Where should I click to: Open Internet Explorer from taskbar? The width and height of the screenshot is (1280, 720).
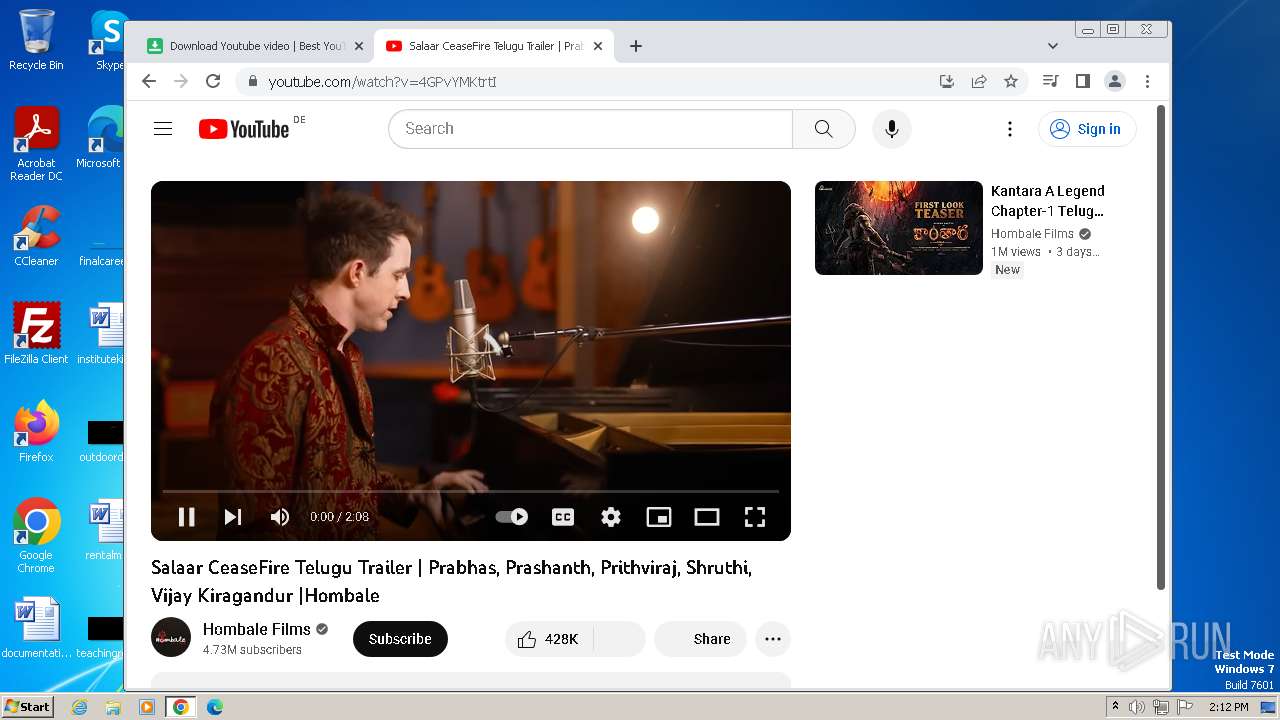click(x=80, y=707)
